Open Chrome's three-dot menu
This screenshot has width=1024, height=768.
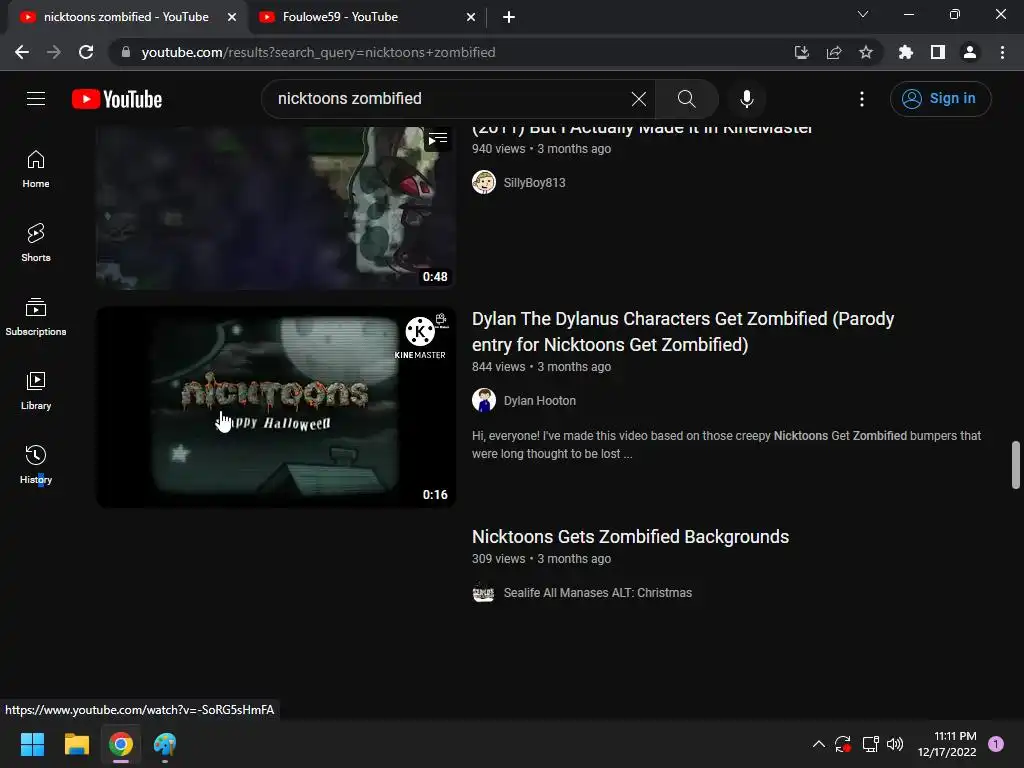pos(1002,52)
